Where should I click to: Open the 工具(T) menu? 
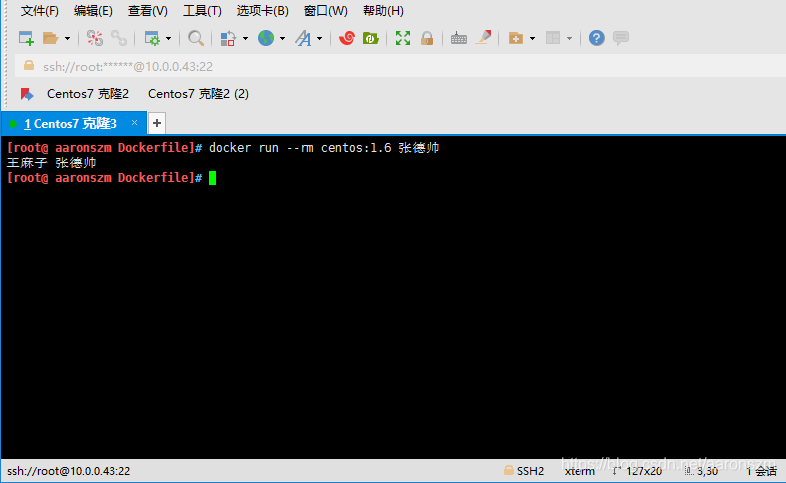click(202, 11)
